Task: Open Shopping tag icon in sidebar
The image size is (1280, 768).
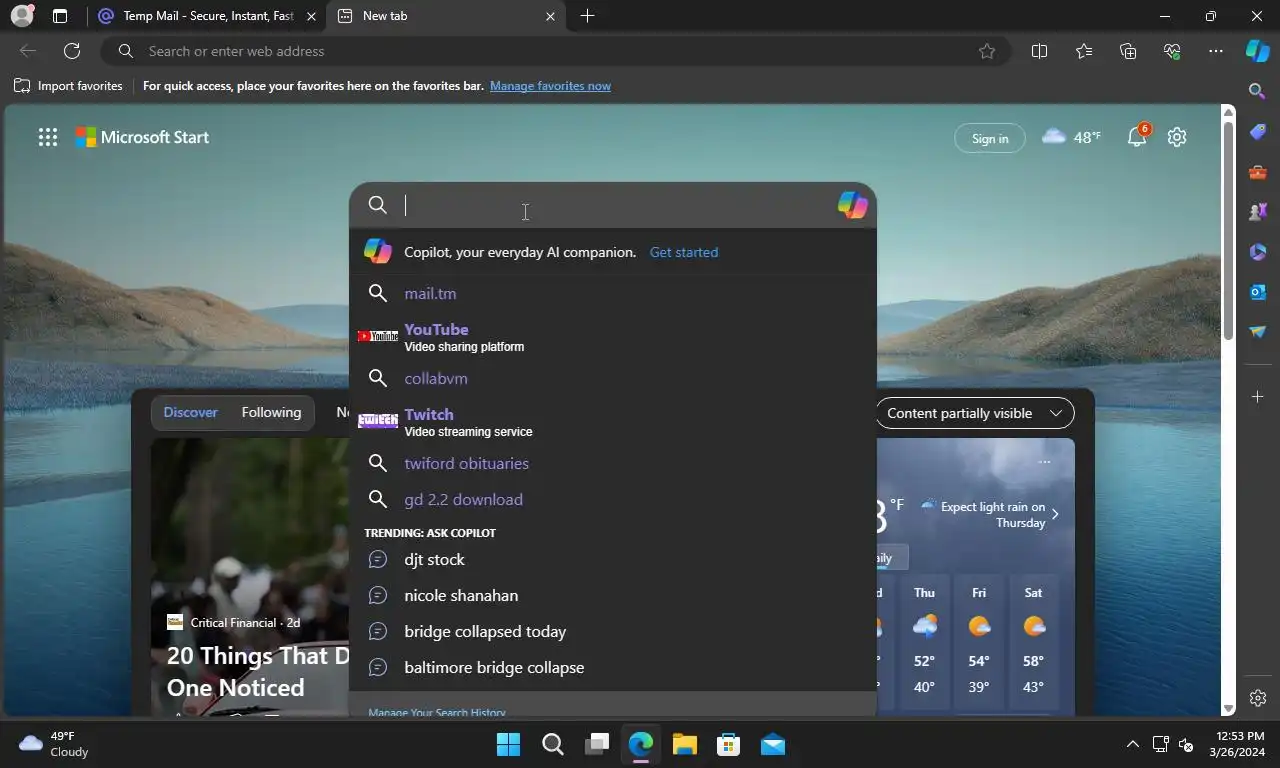Action: pyautogui.click(x=1258, y=132)
